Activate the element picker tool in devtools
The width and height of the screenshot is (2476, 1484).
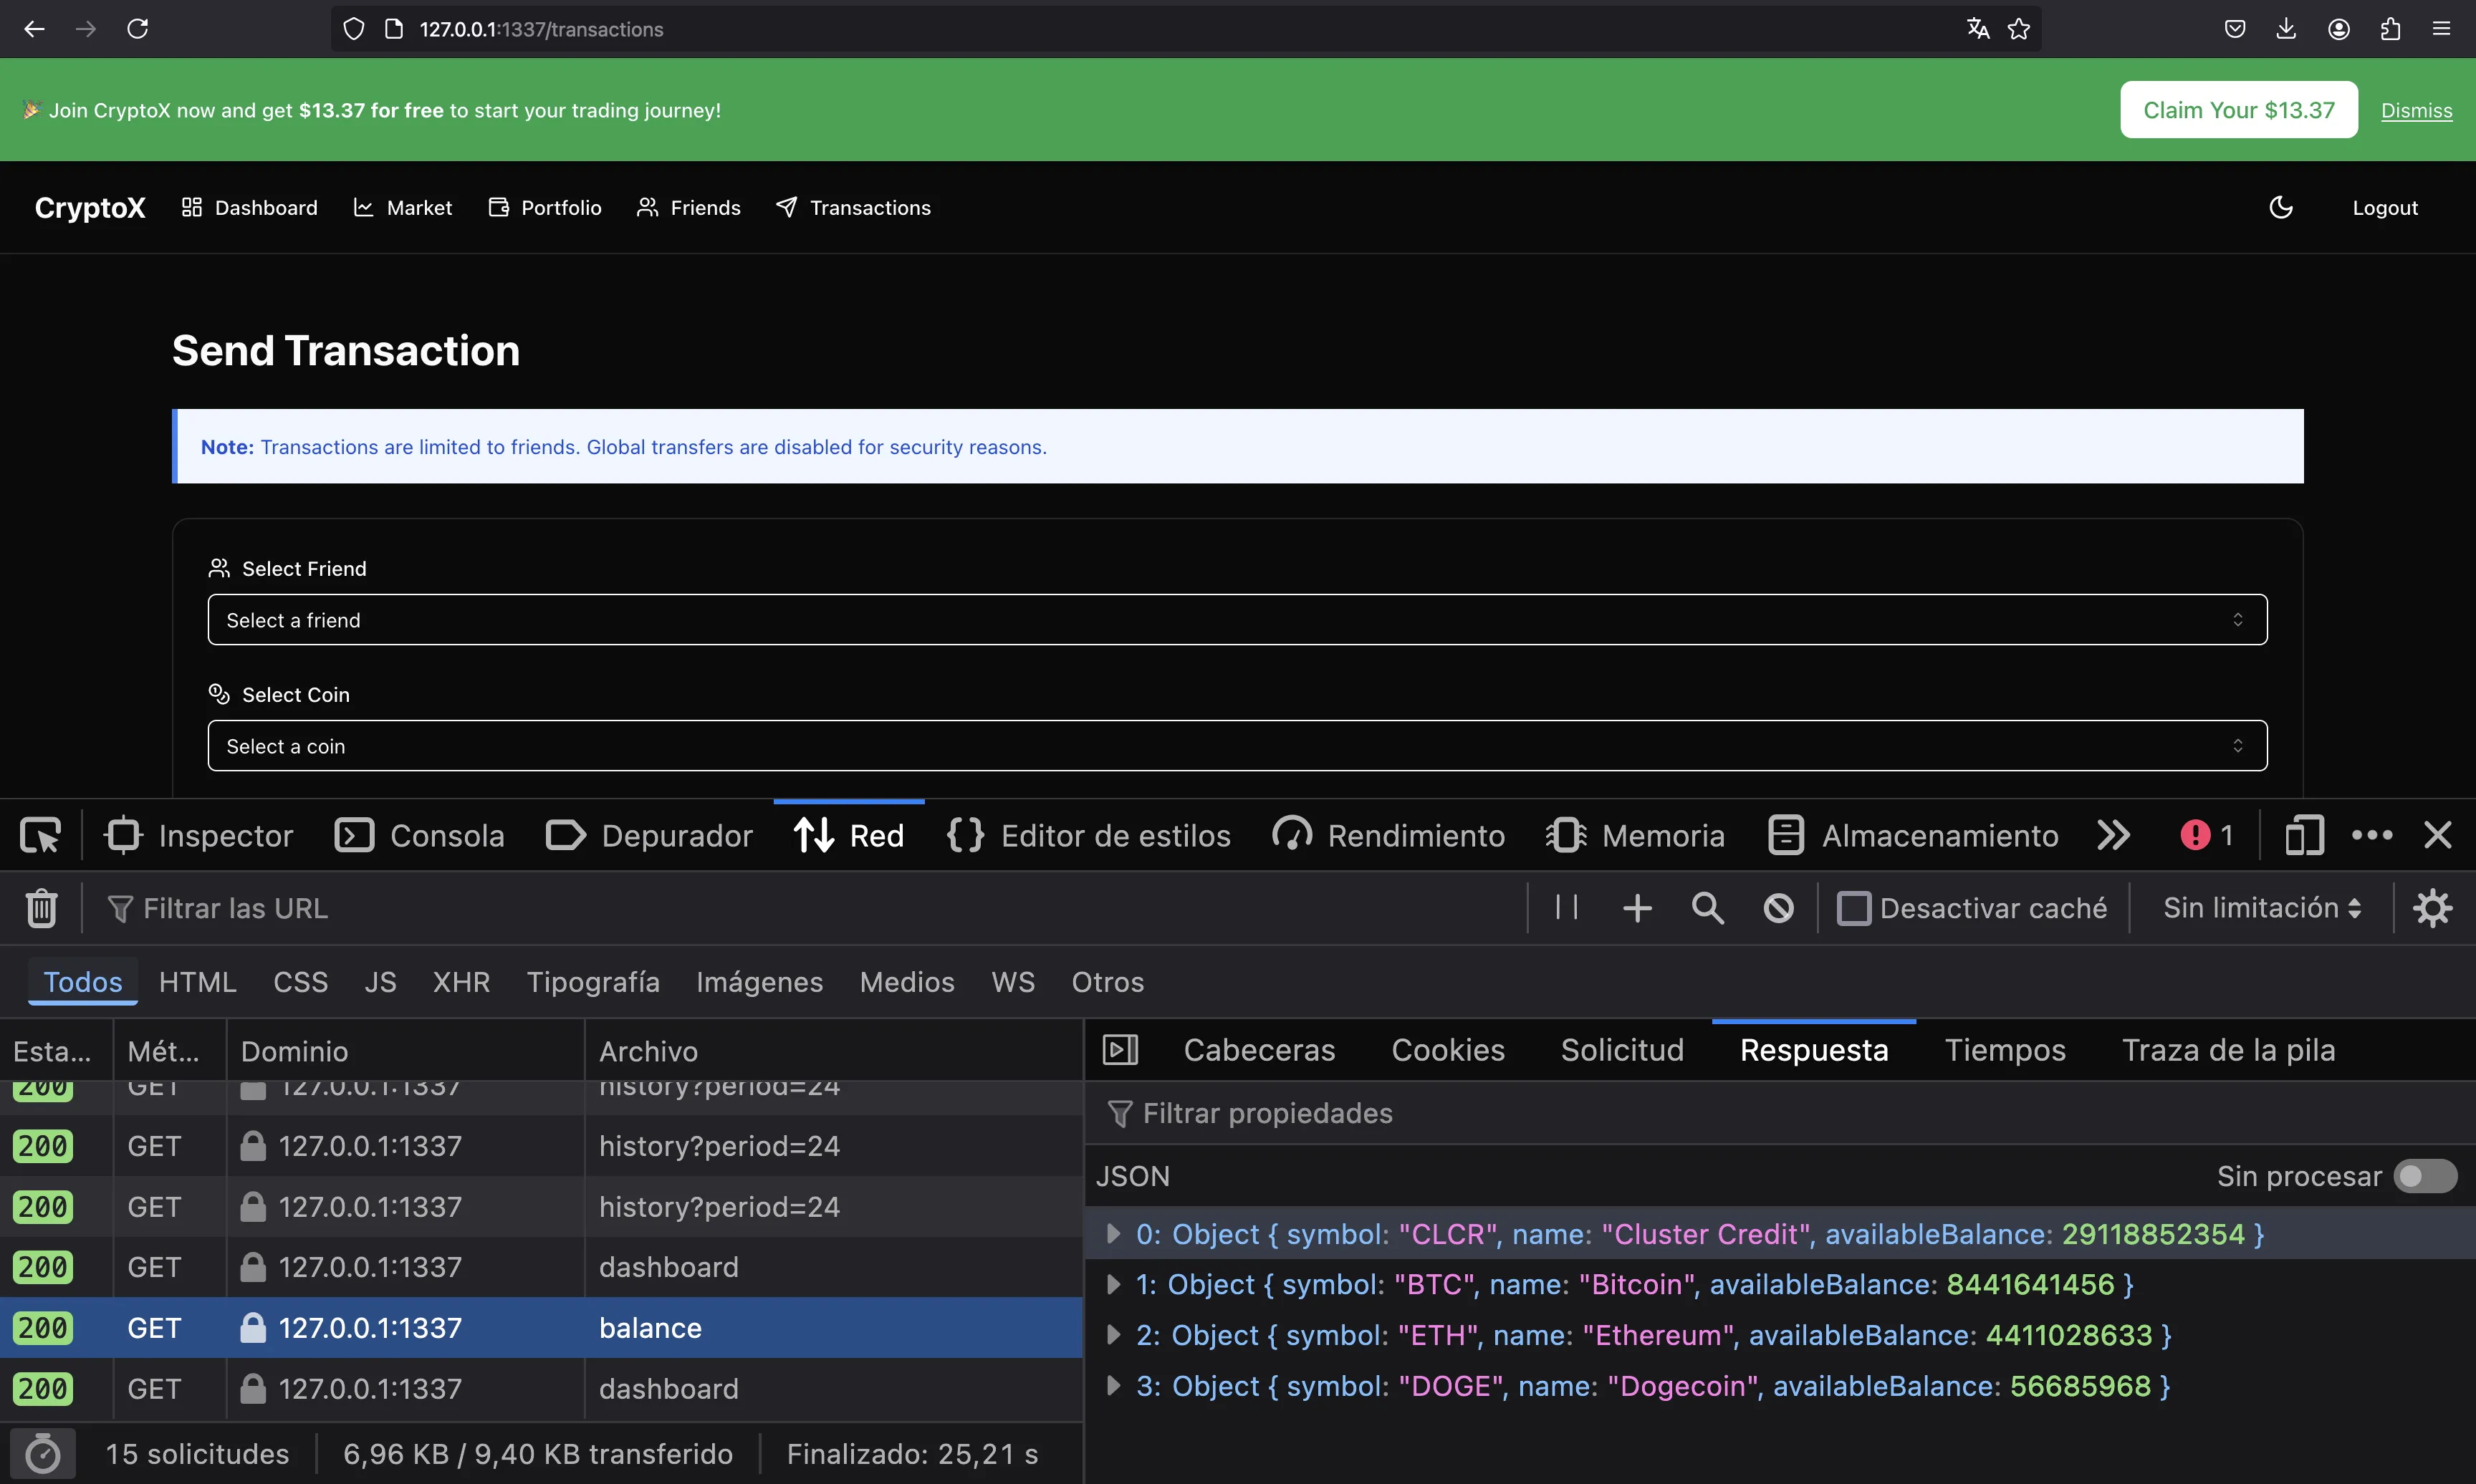pos(41,835)
